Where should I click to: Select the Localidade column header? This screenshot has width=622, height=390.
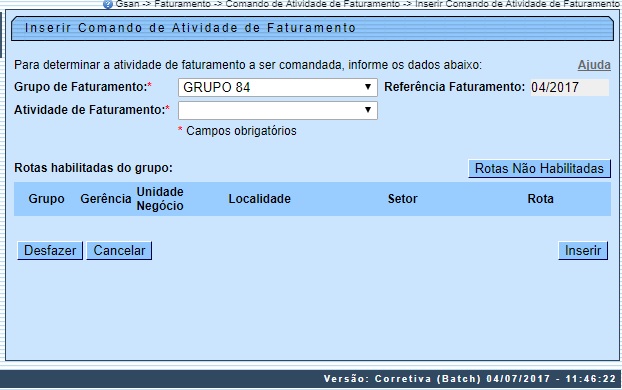259,199
